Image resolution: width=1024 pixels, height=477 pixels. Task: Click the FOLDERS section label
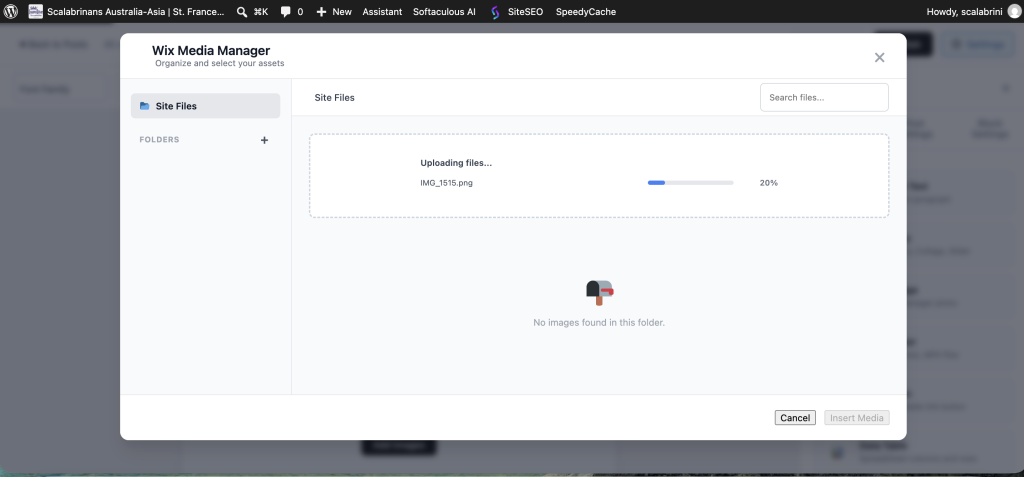point(159,140)
